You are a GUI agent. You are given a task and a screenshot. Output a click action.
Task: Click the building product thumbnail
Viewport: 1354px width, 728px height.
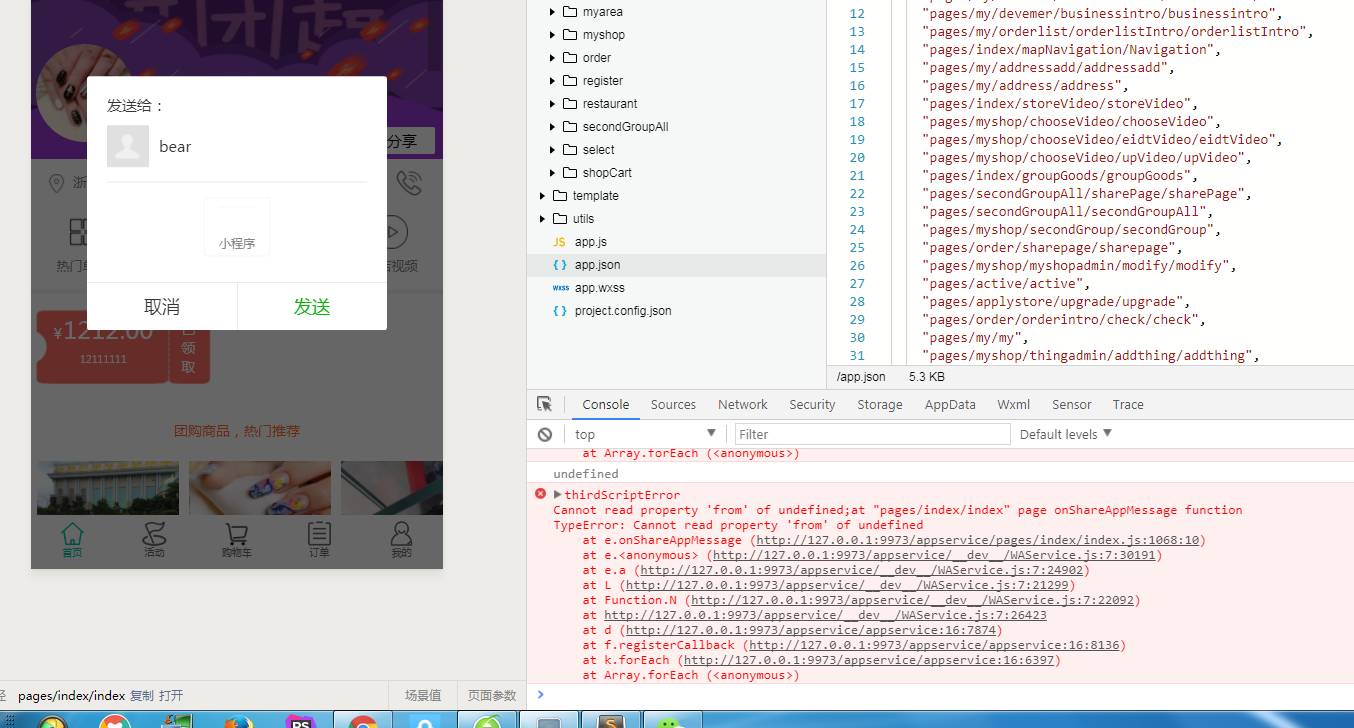[108, 488]
